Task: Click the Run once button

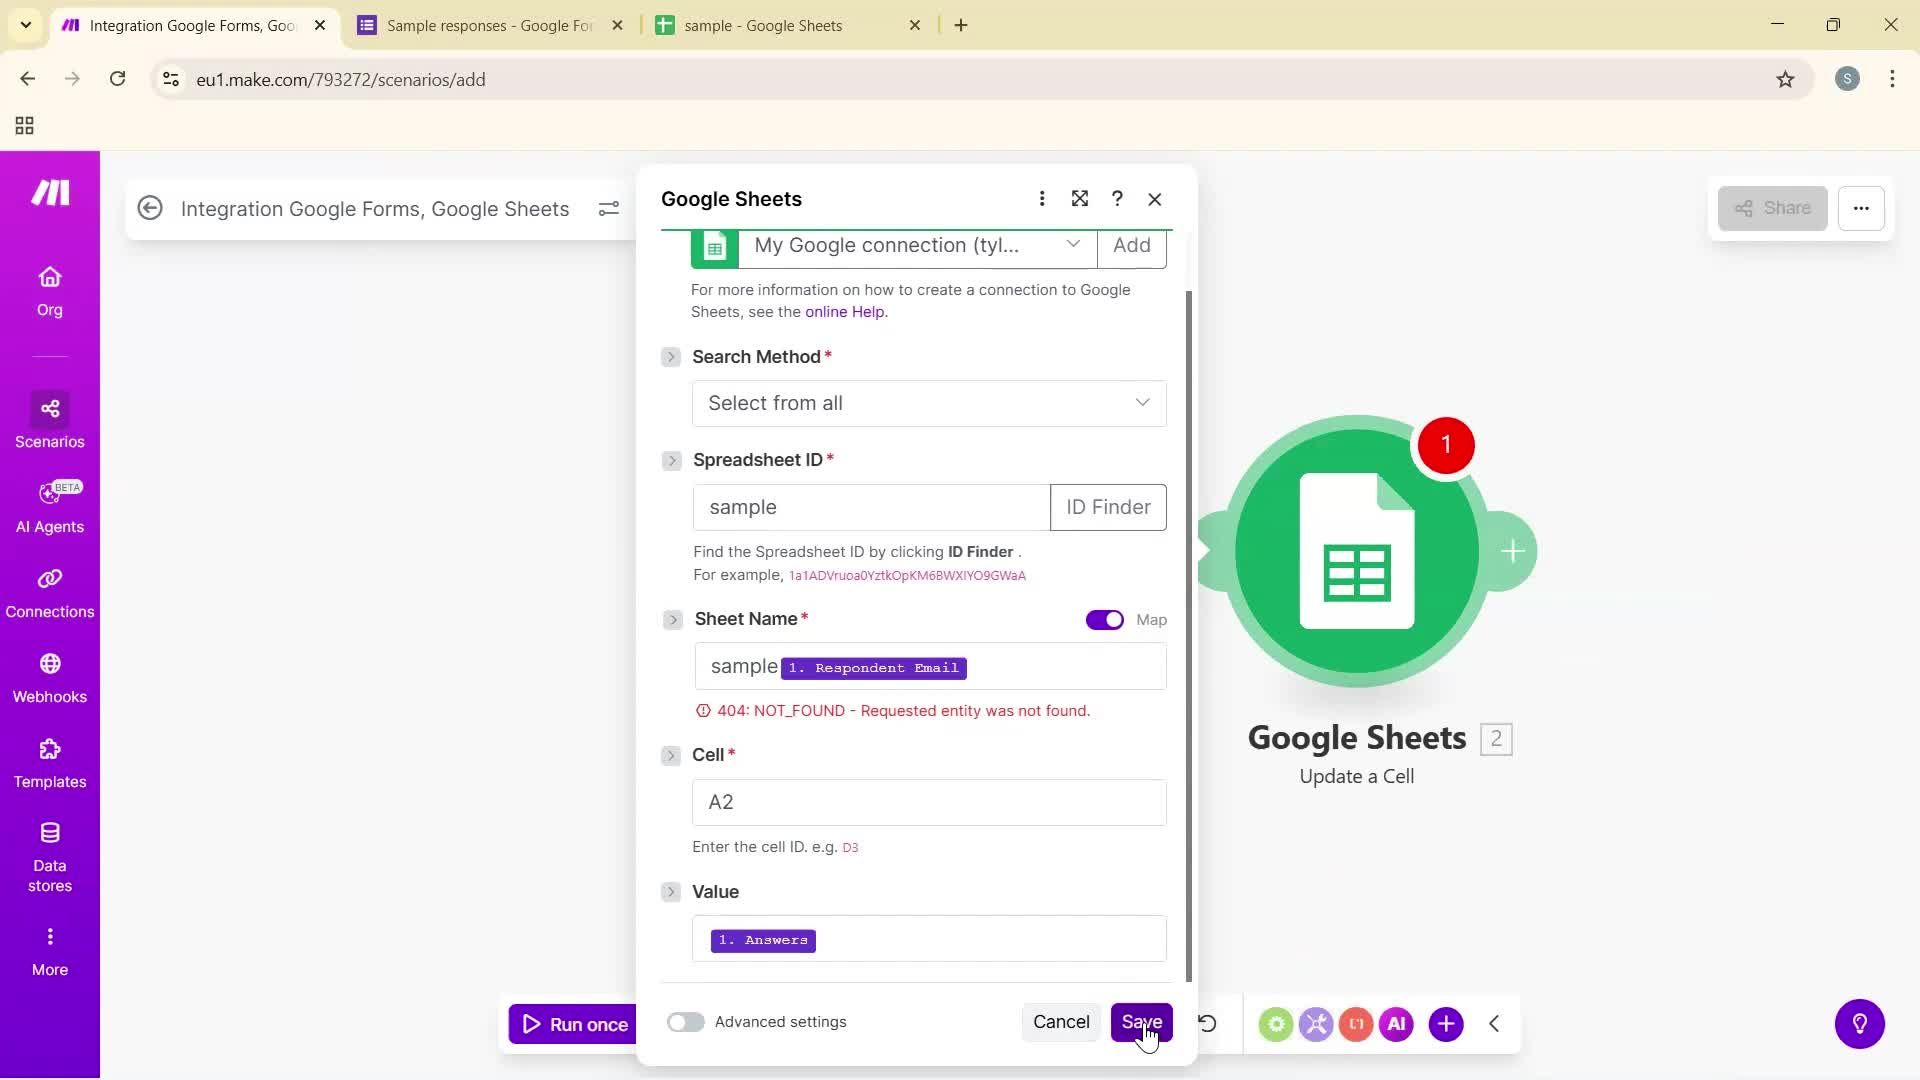Action: [x=577, y=1023]
